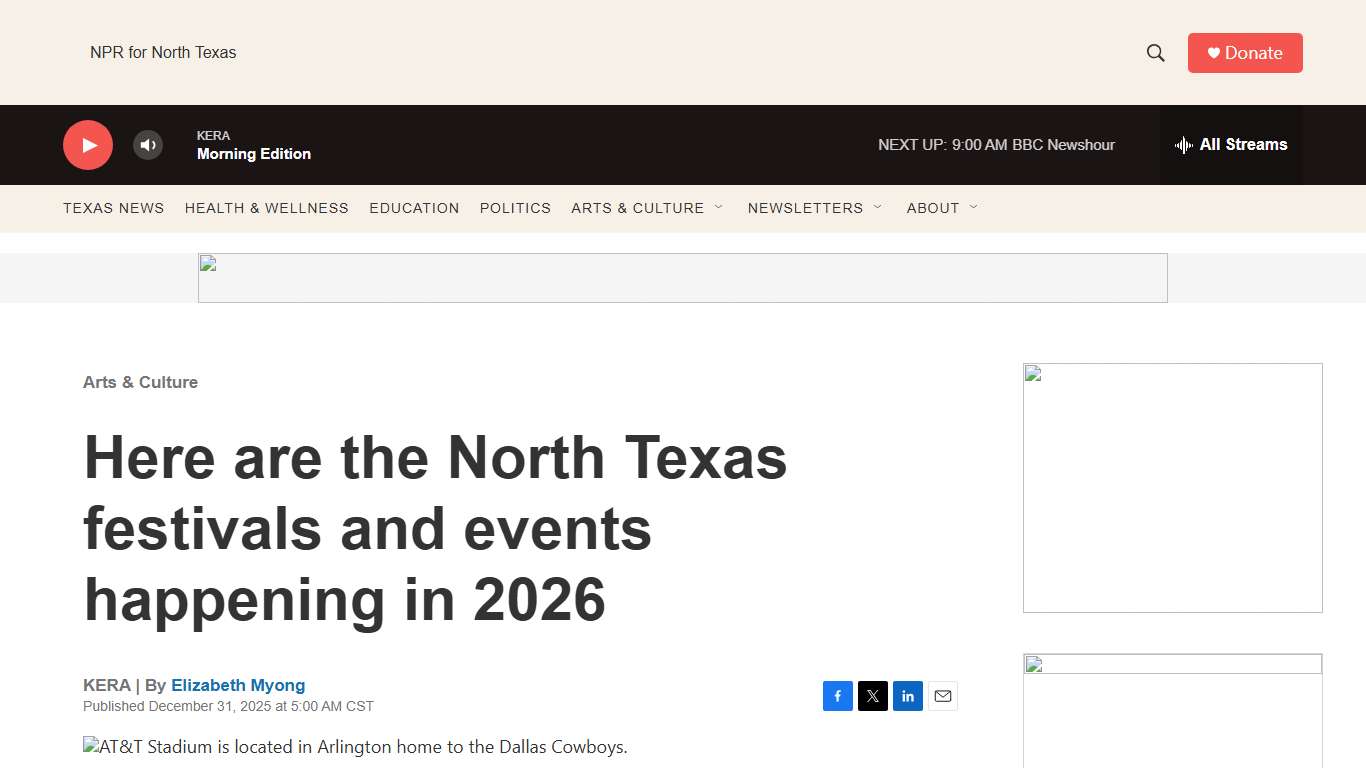Share the article on LinkedIn
1366x768 pixels.
[907, 696]
